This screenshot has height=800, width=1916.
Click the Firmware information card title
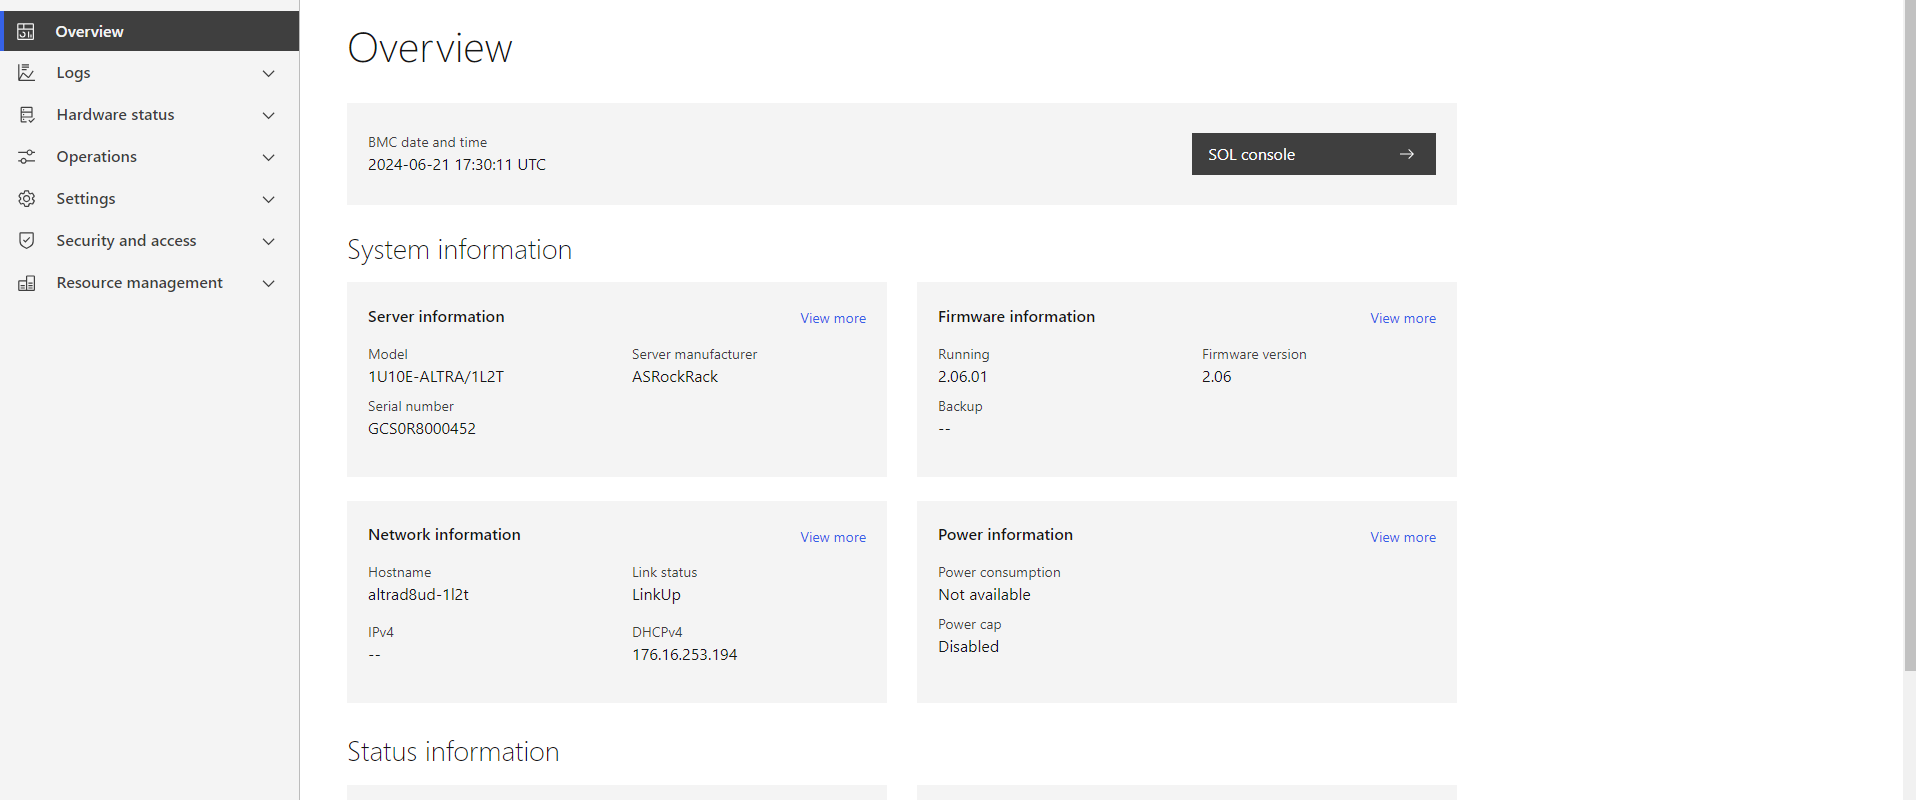click(1016, 317)
